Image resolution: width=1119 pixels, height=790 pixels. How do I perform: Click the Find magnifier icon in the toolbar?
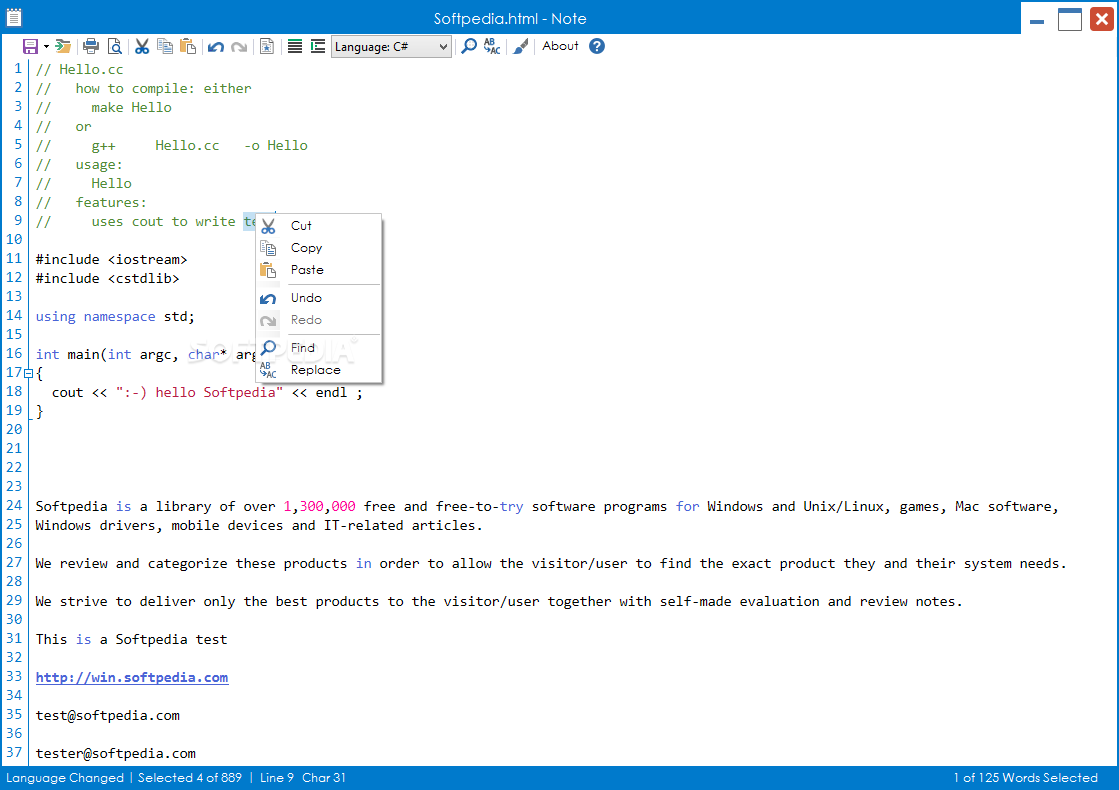[x=469, y=46]
